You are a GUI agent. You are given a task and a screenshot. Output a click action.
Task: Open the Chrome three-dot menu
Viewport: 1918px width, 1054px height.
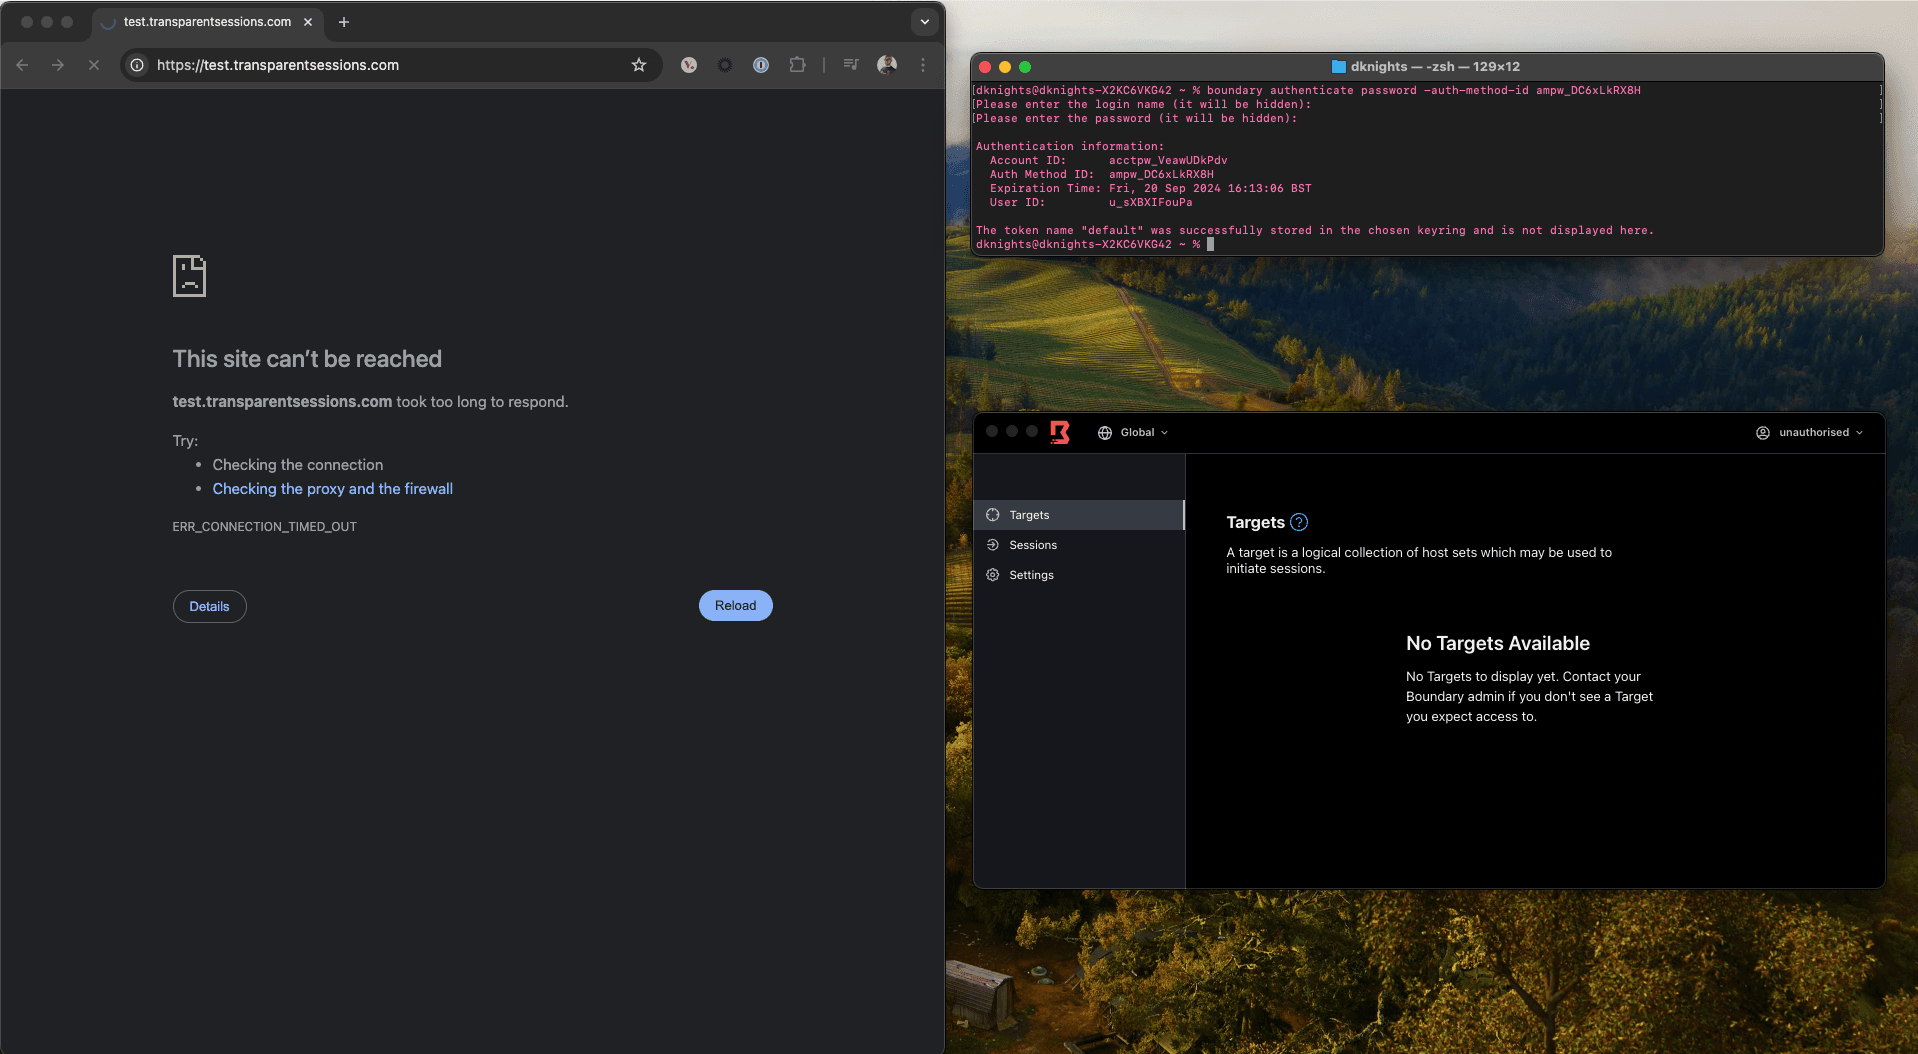click(x=923, y=65)
